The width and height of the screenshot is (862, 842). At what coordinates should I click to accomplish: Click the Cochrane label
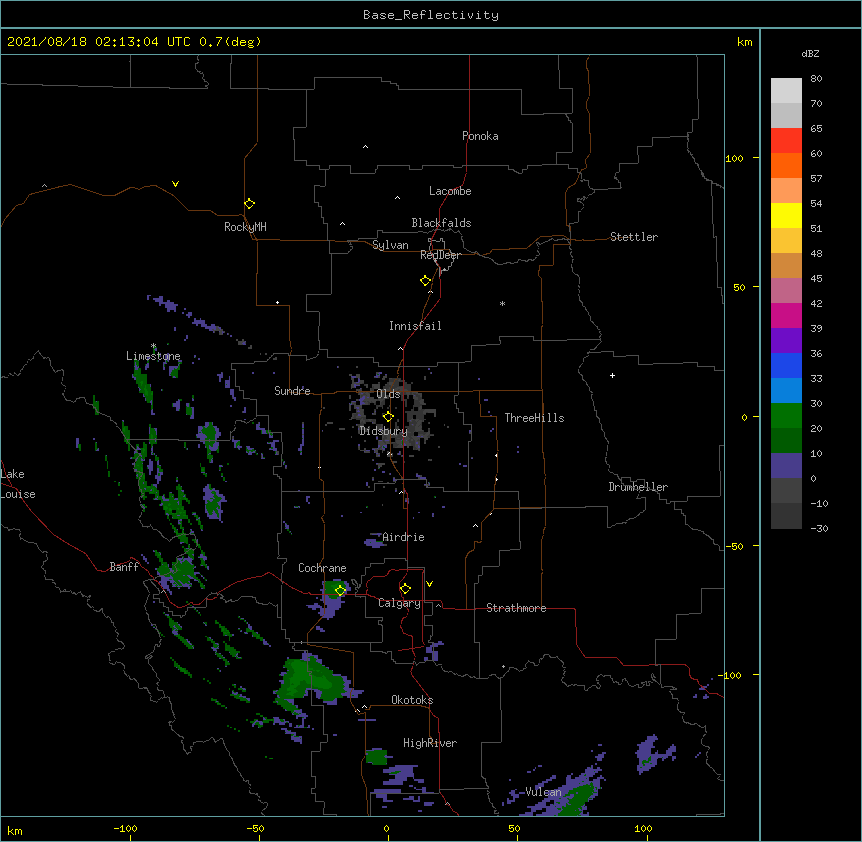click(x=322, y=568)
